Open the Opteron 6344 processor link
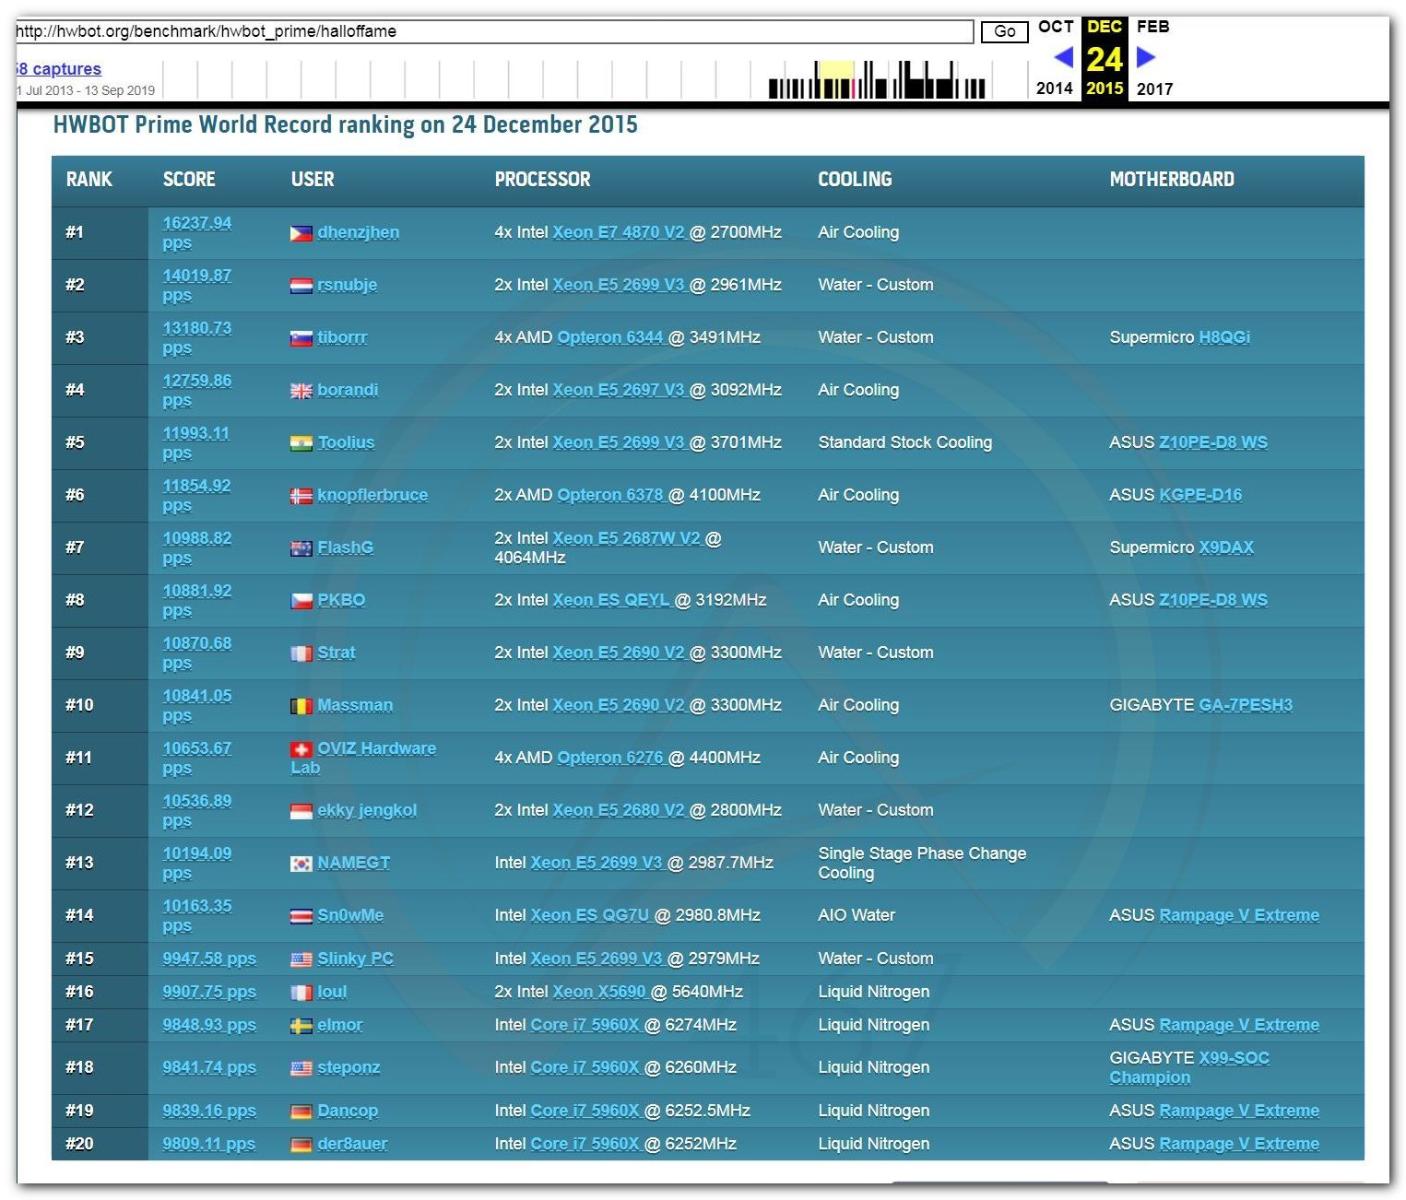1406x1200 pixels. click(610, 338)
